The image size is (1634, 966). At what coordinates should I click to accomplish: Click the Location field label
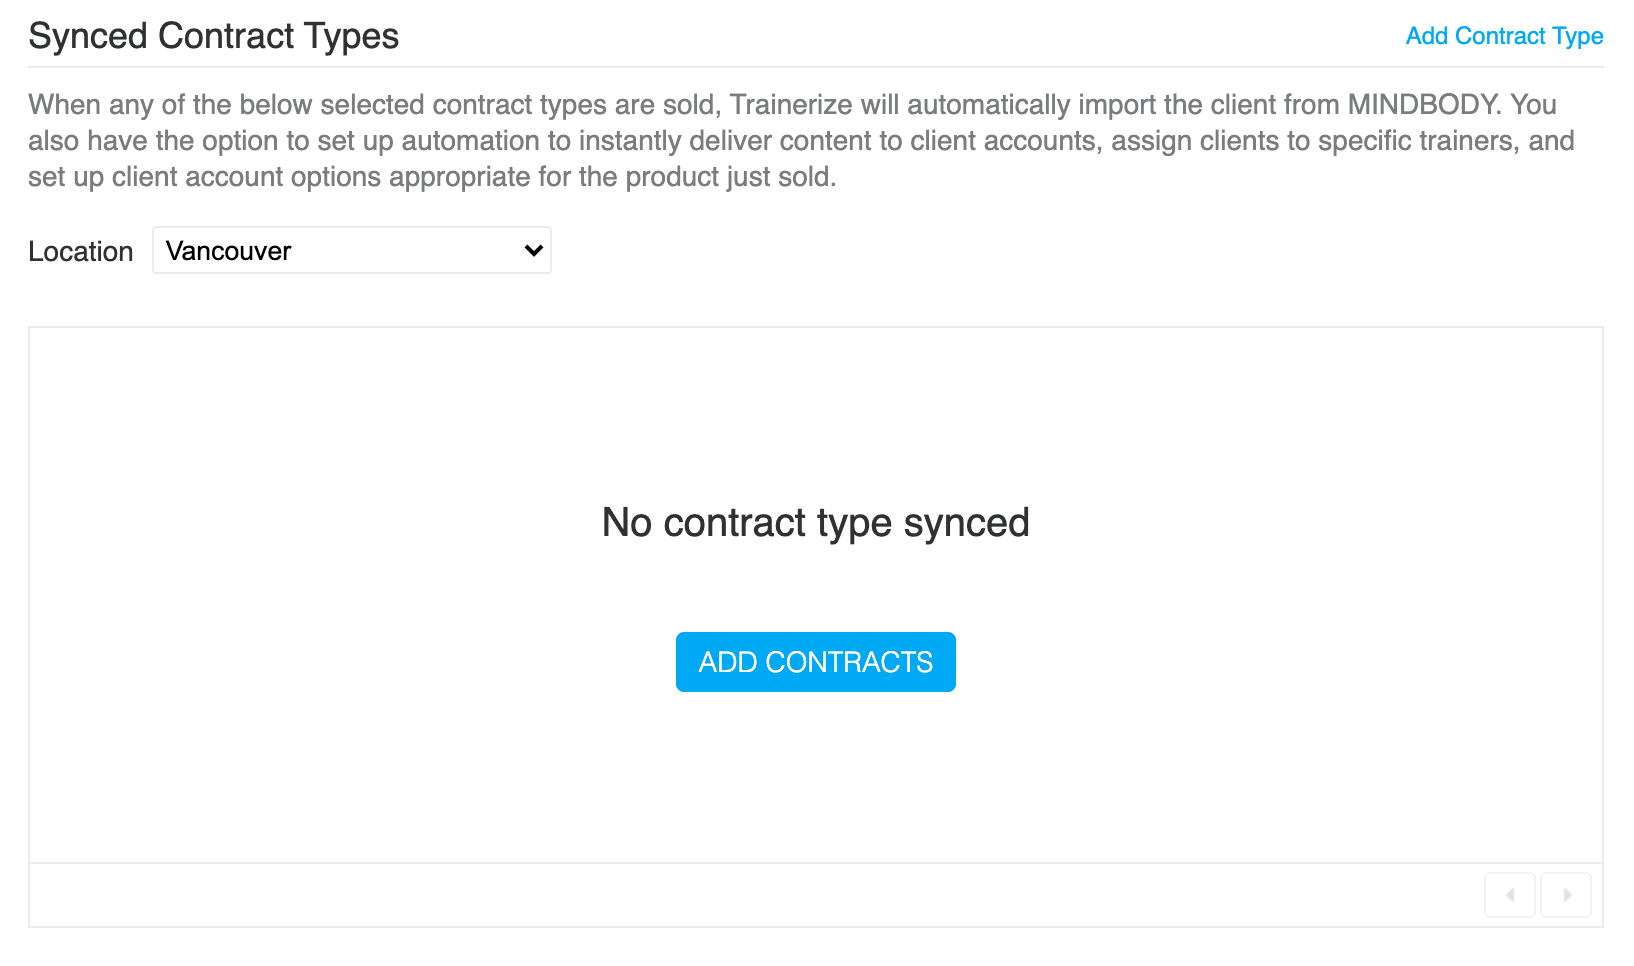(81, 251)
